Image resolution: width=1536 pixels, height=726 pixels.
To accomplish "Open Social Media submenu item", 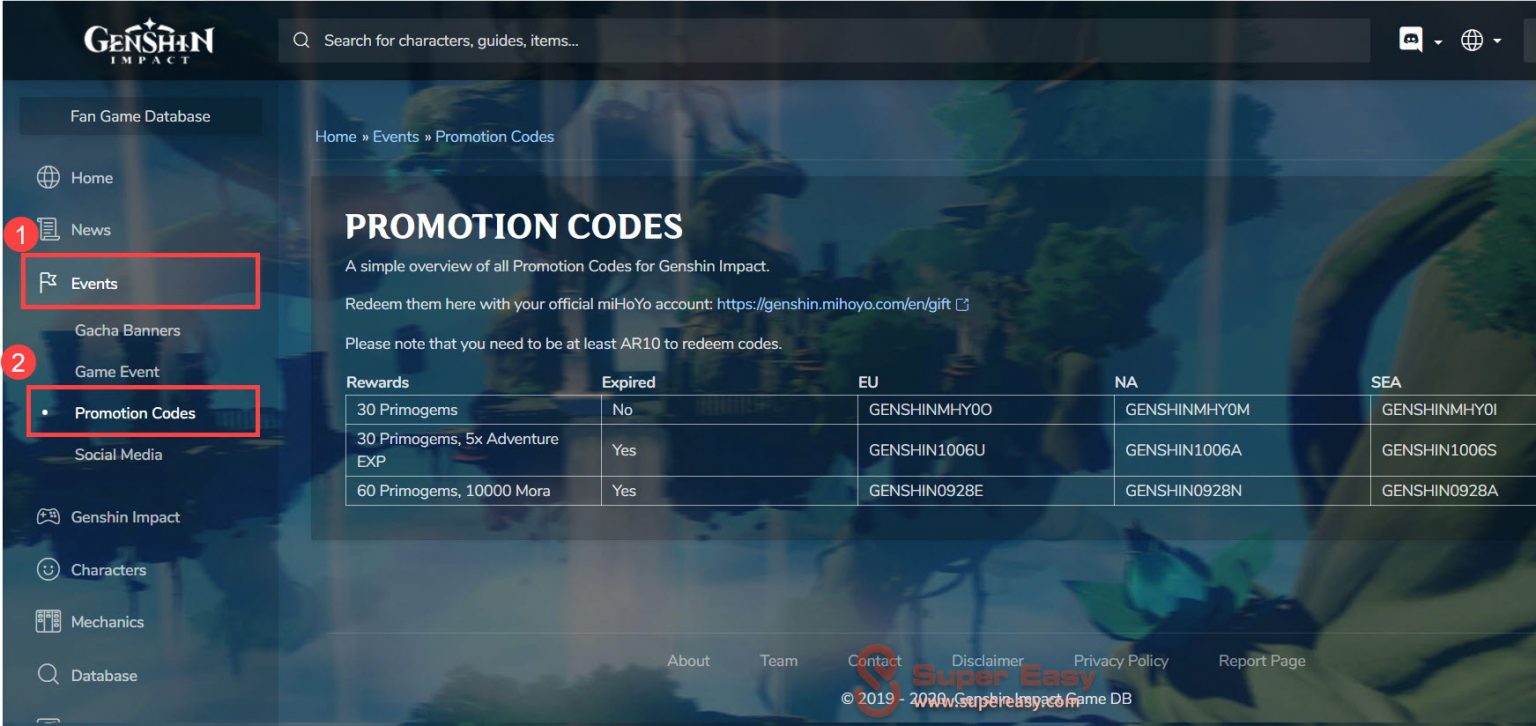I will tap(118, 454).
